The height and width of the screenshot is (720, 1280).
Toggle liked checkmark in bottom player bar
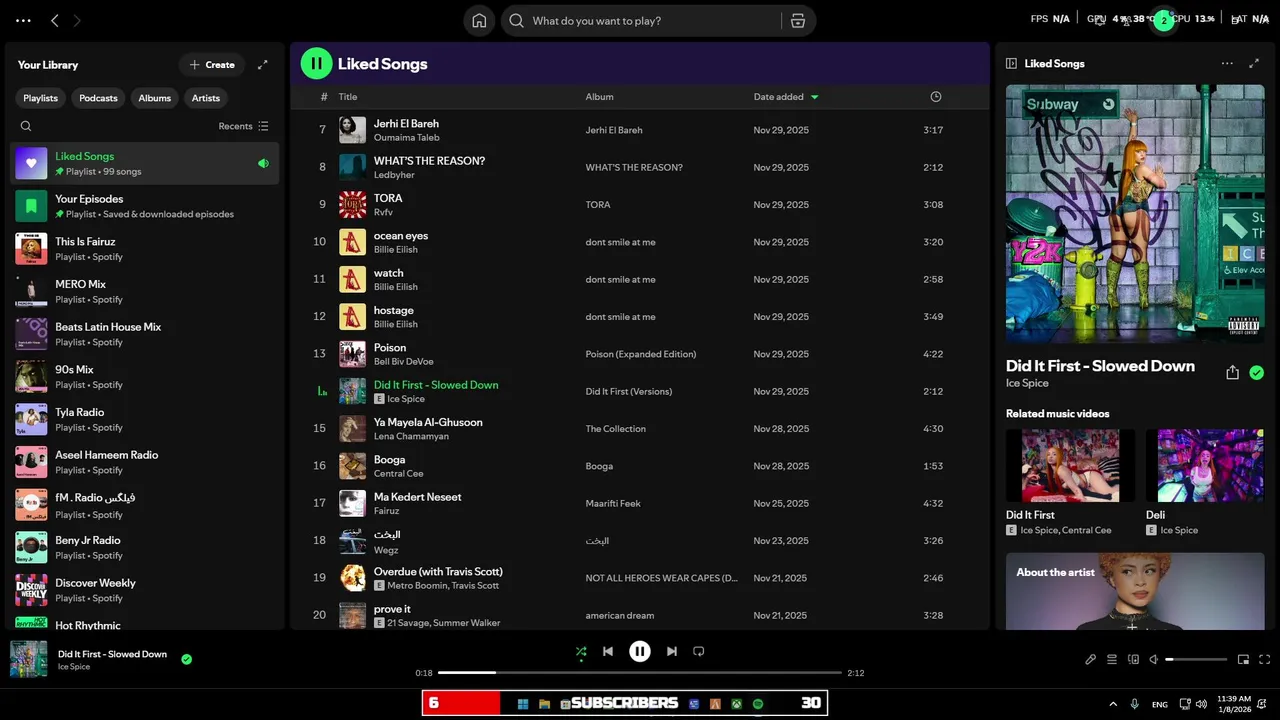(186, 659)
